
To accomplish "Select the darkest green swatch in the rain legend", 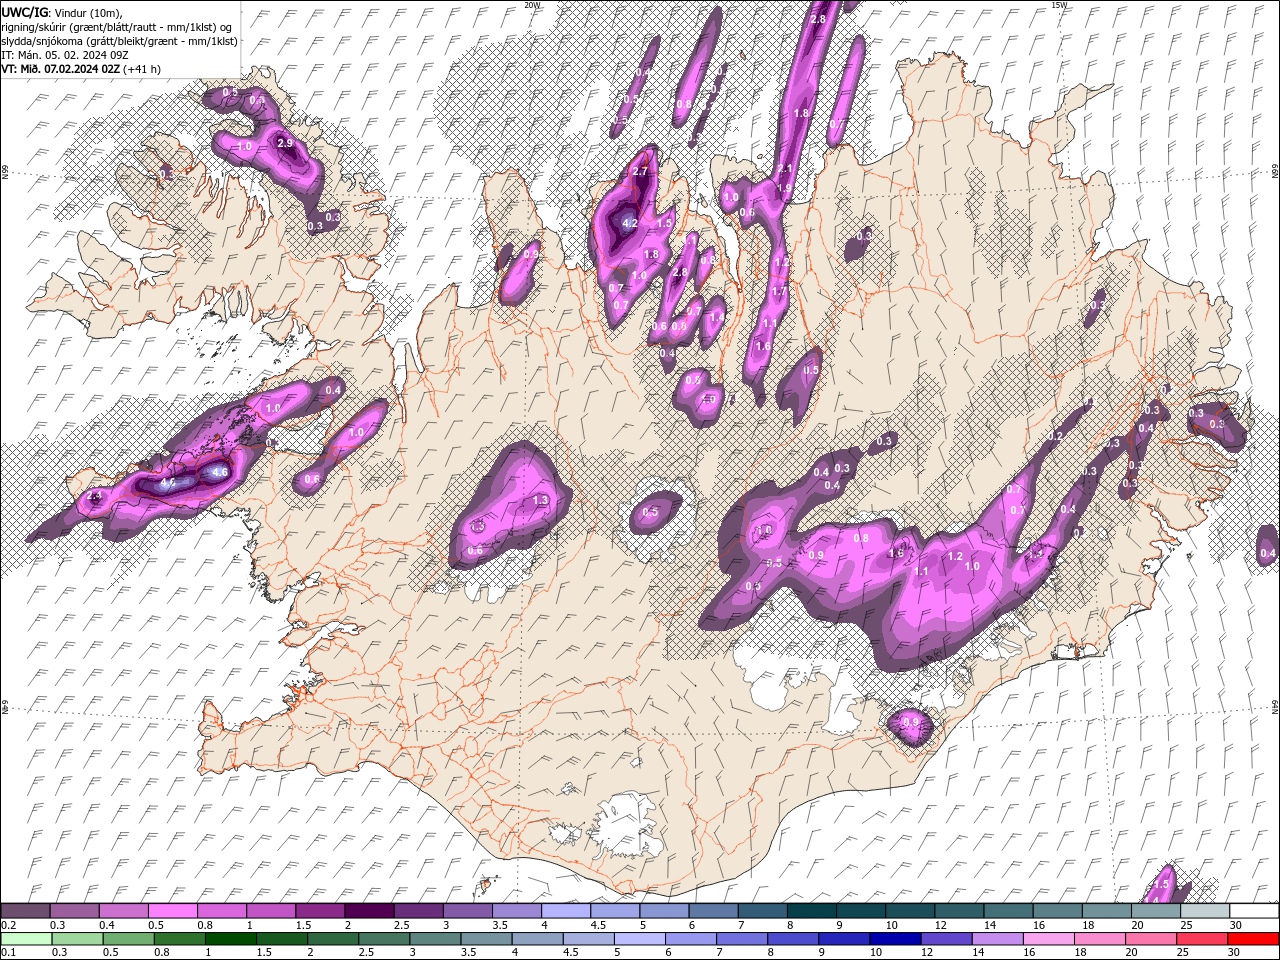I will (x=230, y=939).
